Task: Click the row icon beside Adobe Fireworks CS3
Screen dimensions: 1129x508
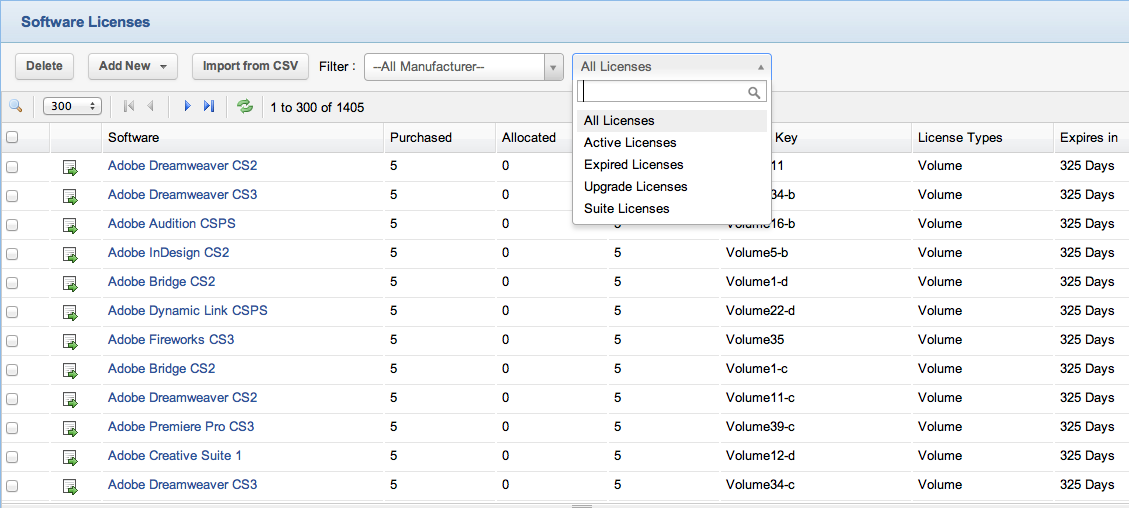Action: [x=71, y=341]
